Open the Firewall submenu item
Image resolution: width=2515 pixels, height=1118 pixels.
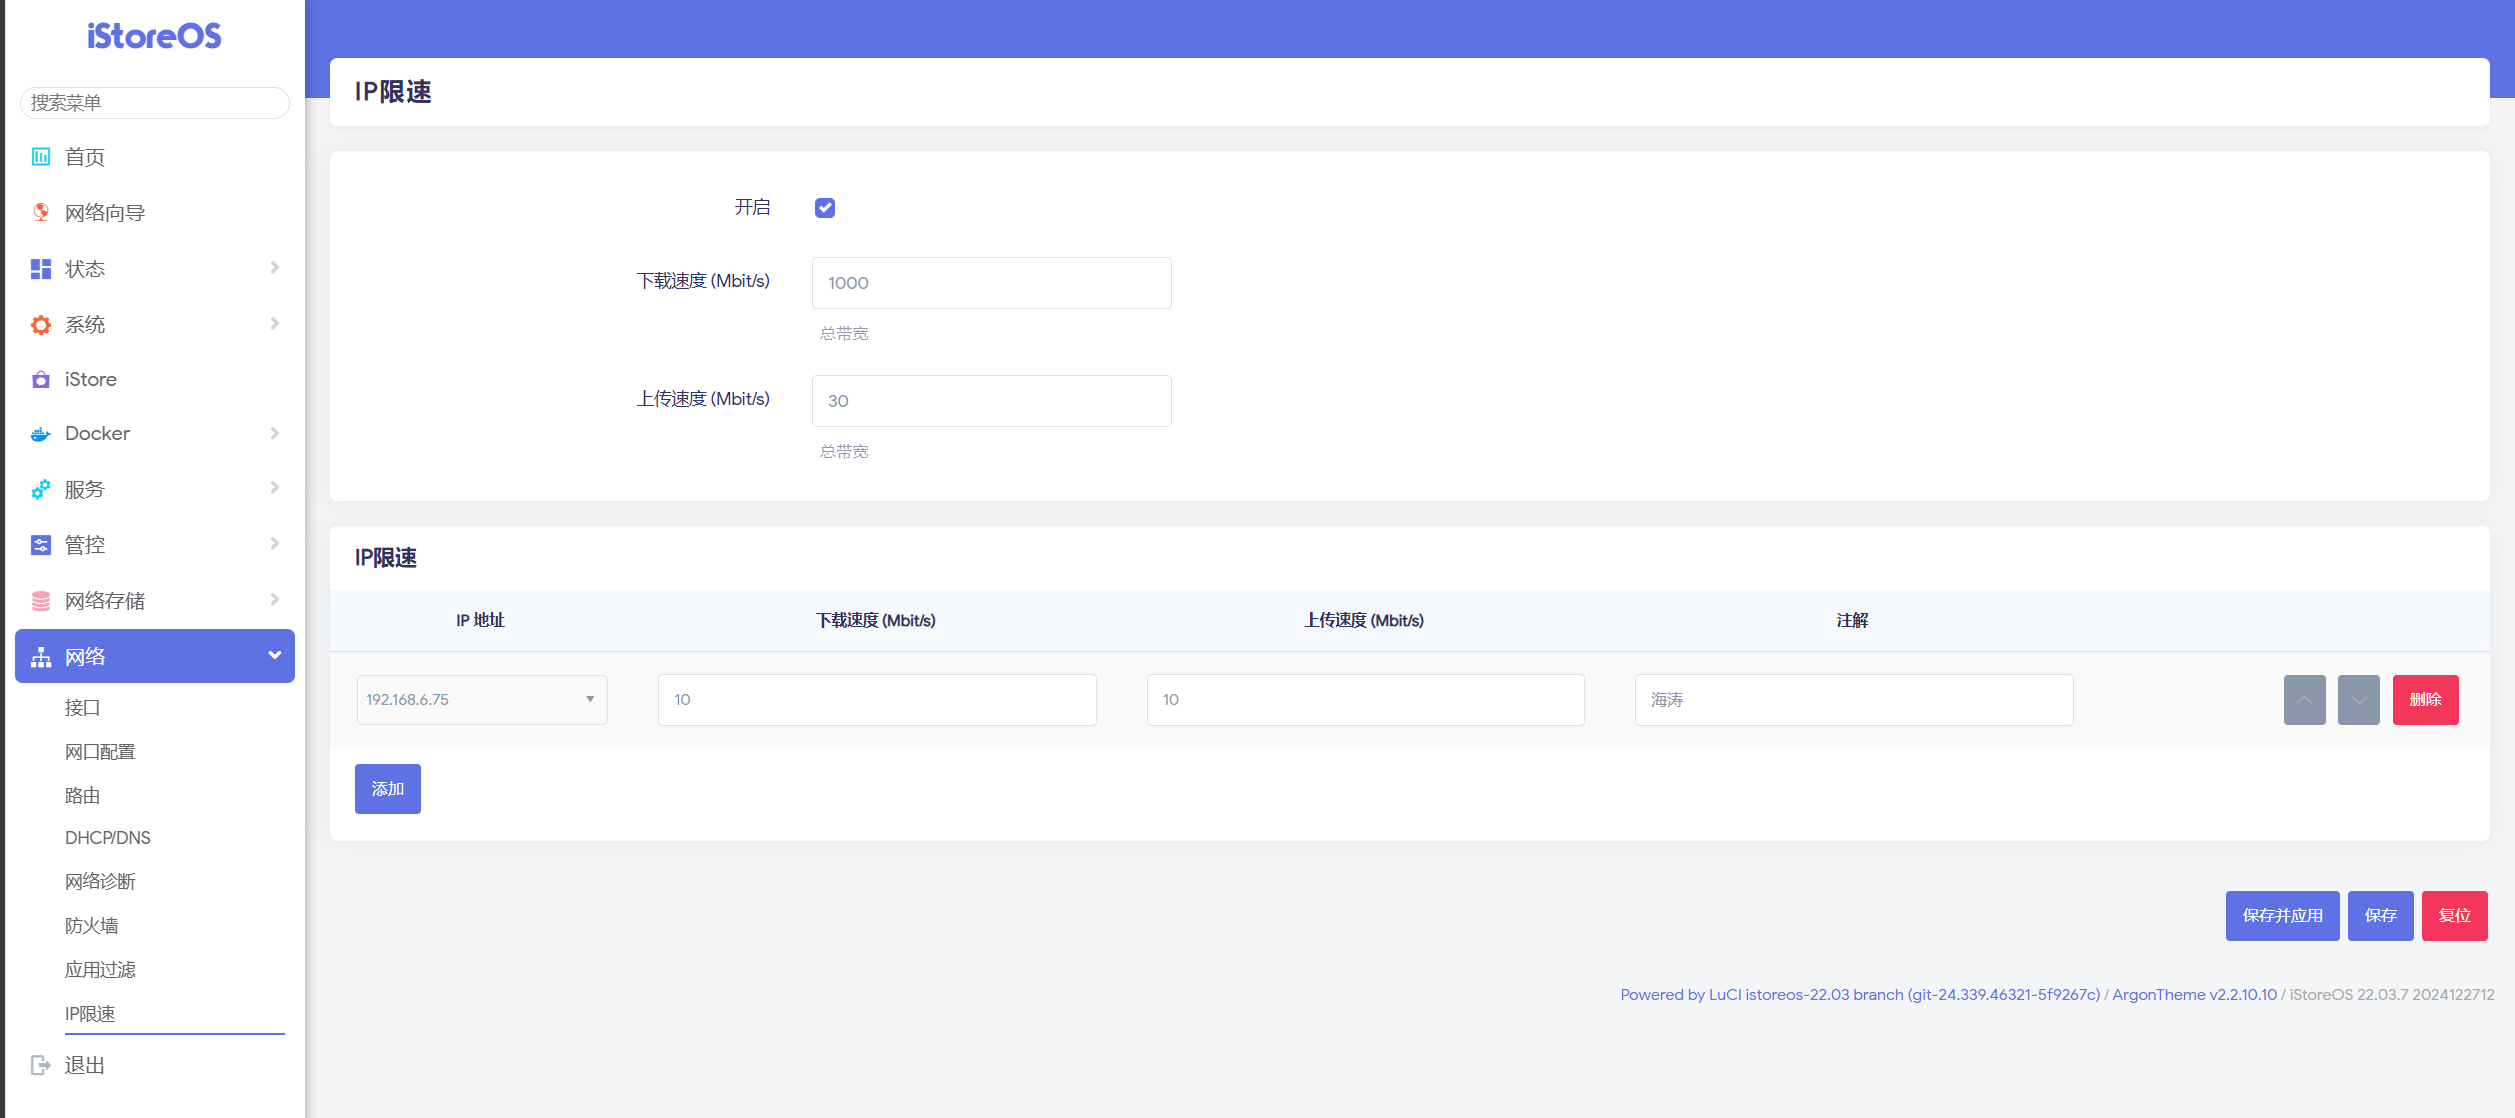tap(92, 926)
